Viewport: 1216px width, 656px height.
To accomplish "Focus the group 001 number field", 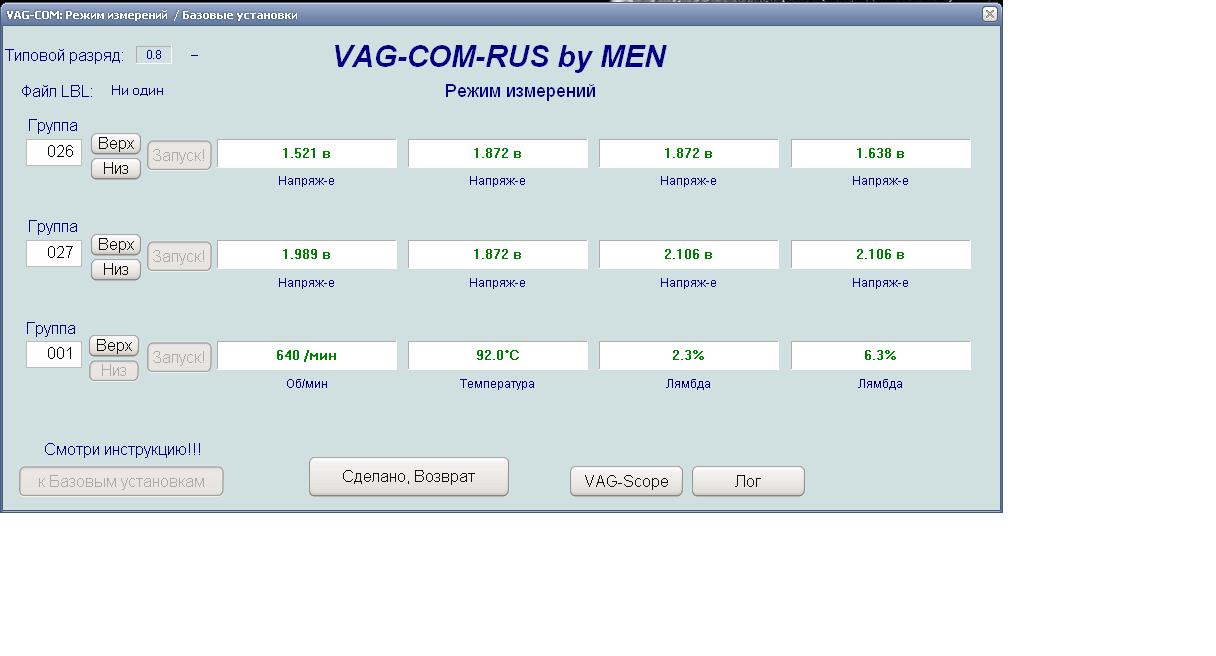I will 54,354.
